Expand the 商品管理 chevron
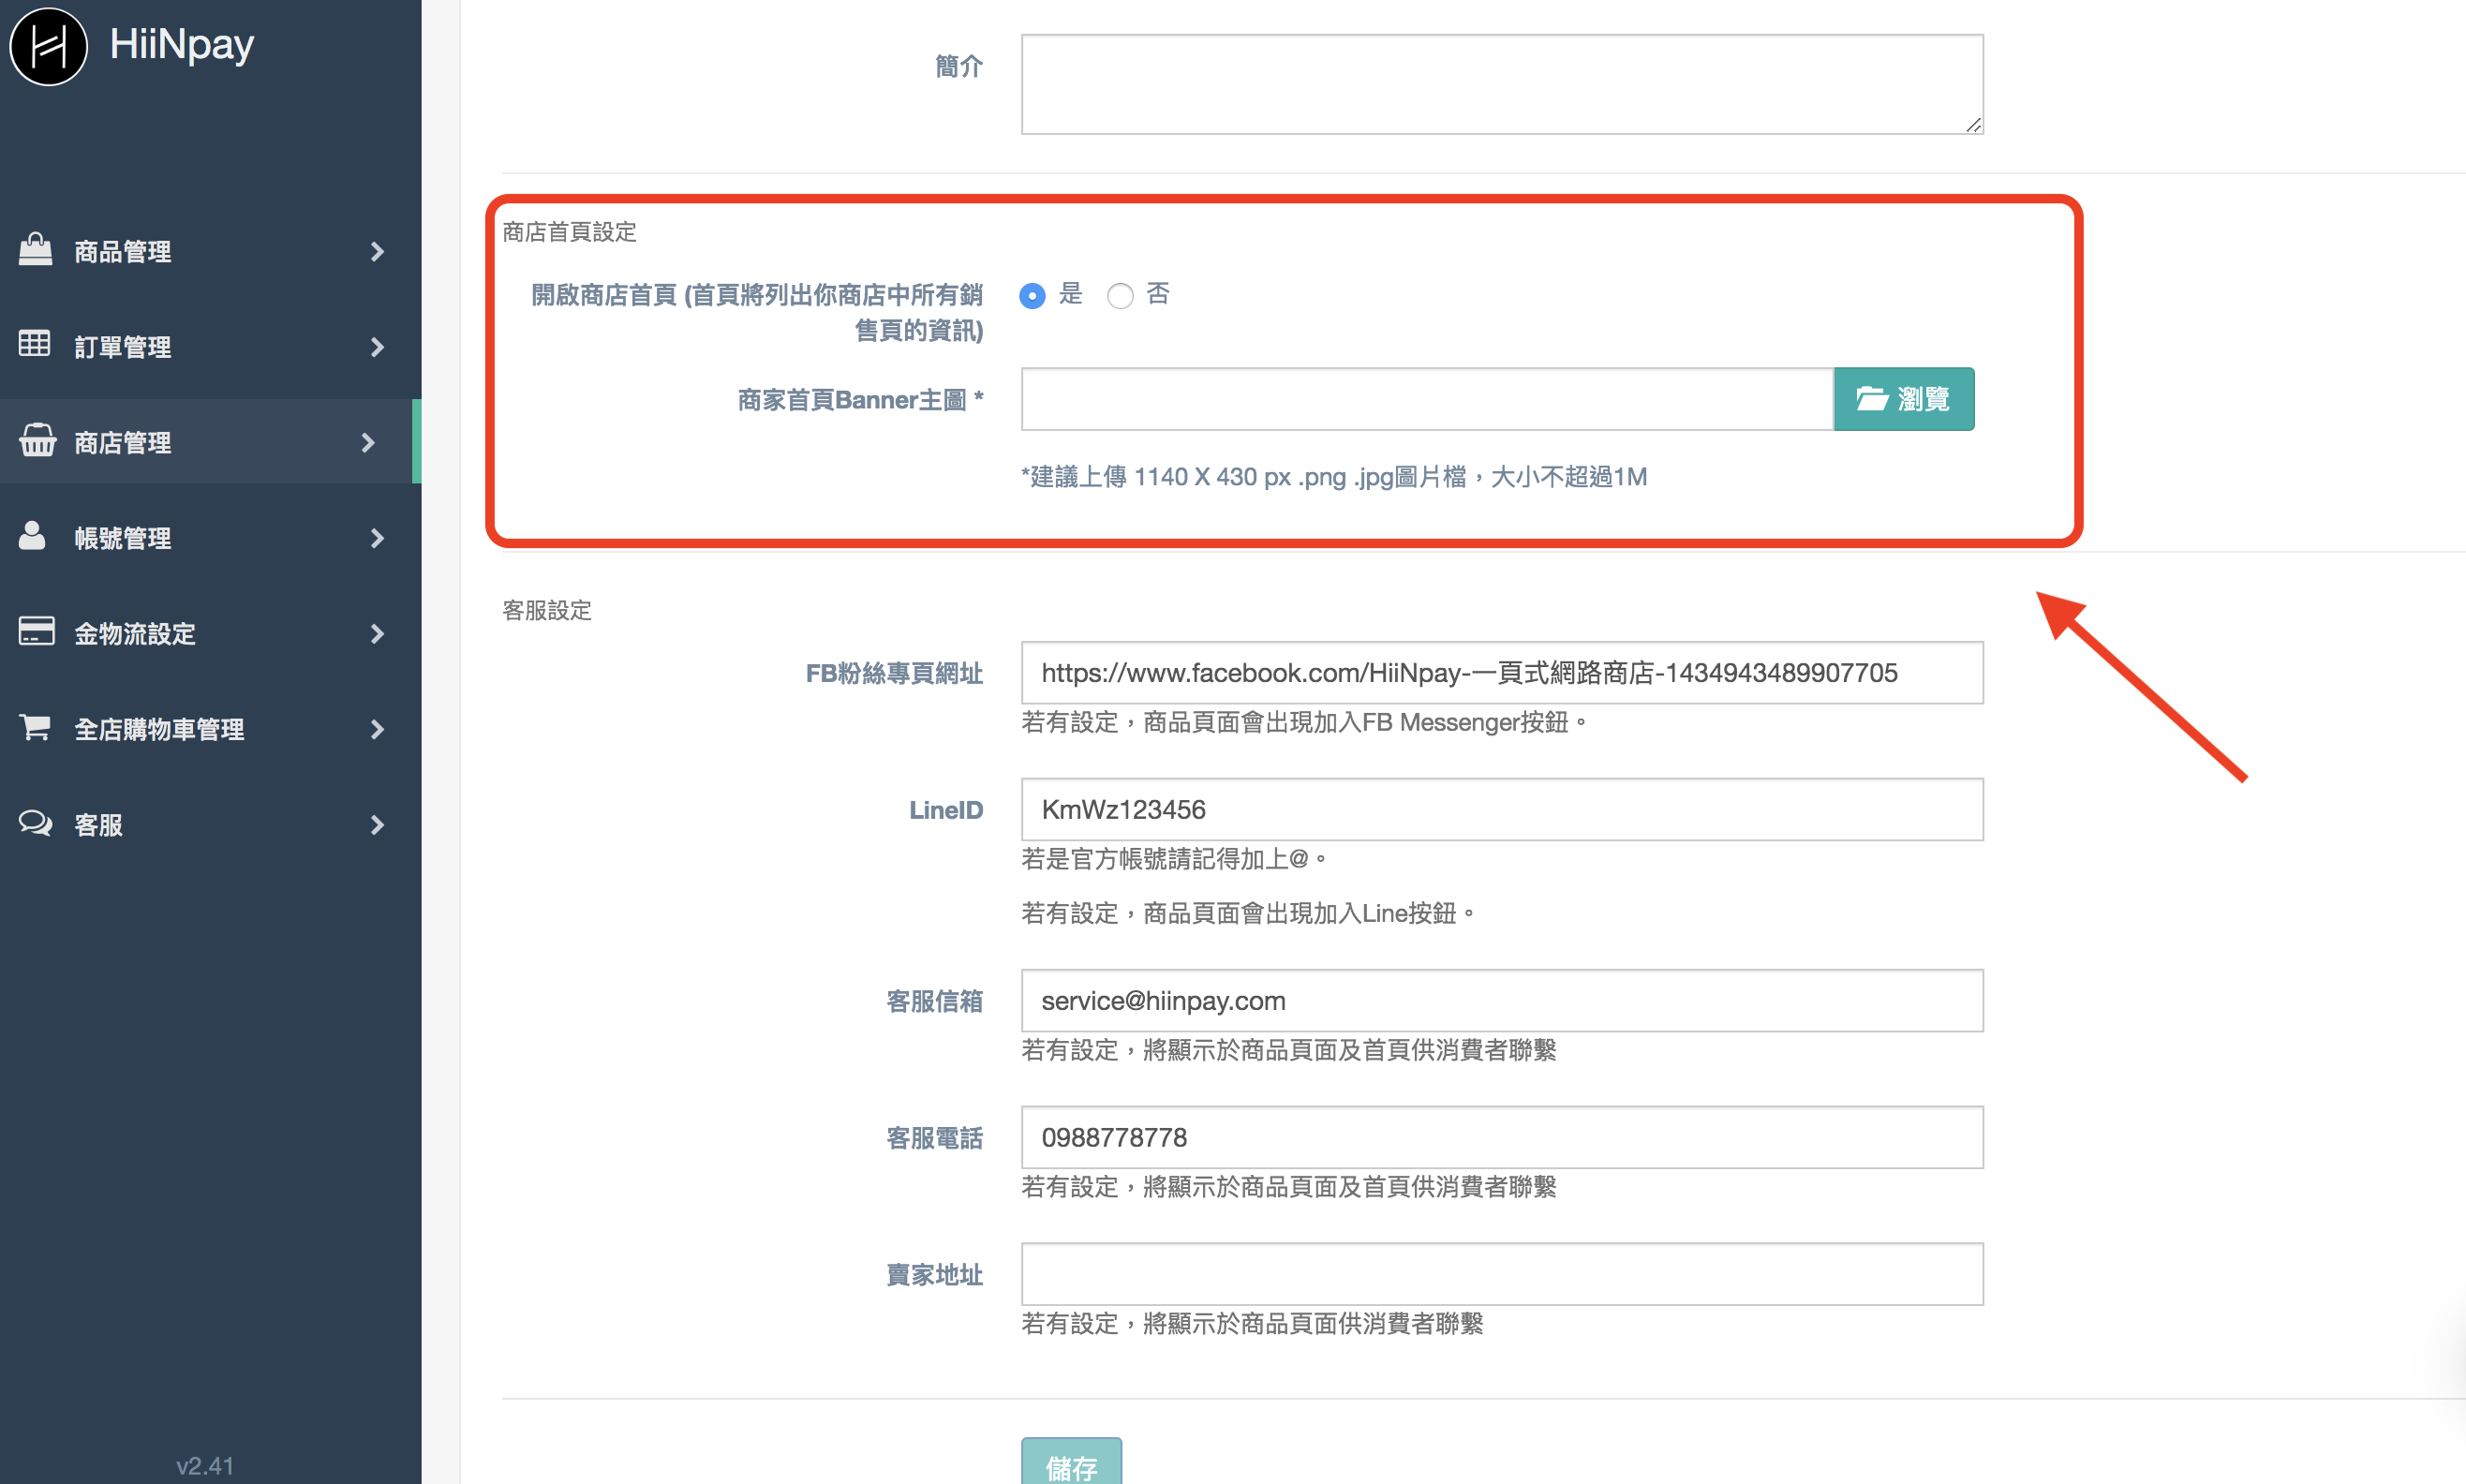The height and width of the screenshot is (1484, 2466). (x=377, y=252)
